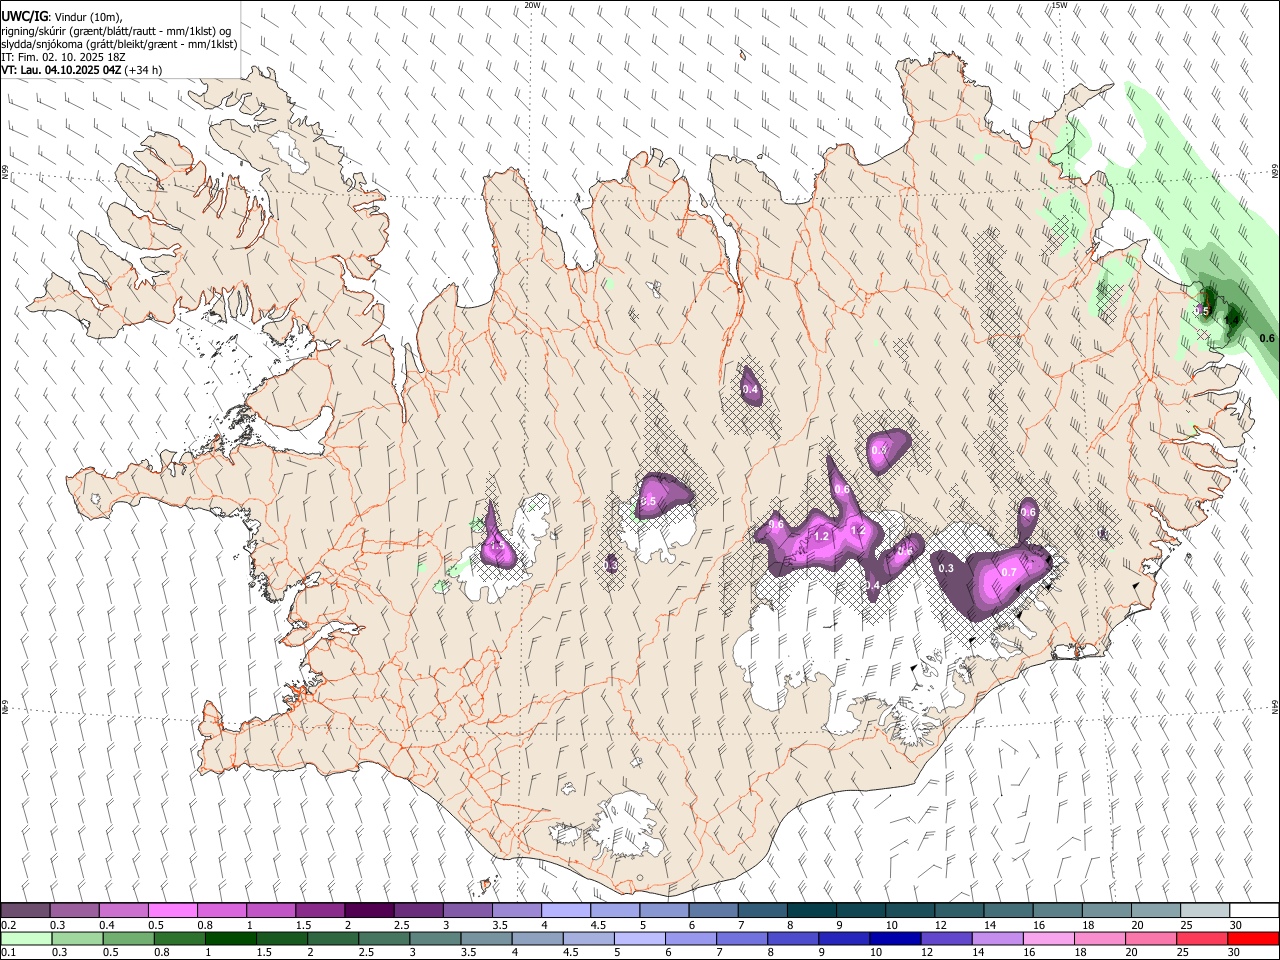Select the light pink rain swatch labeled 16
This screenshot has width=1280, height=960.
1048,938
